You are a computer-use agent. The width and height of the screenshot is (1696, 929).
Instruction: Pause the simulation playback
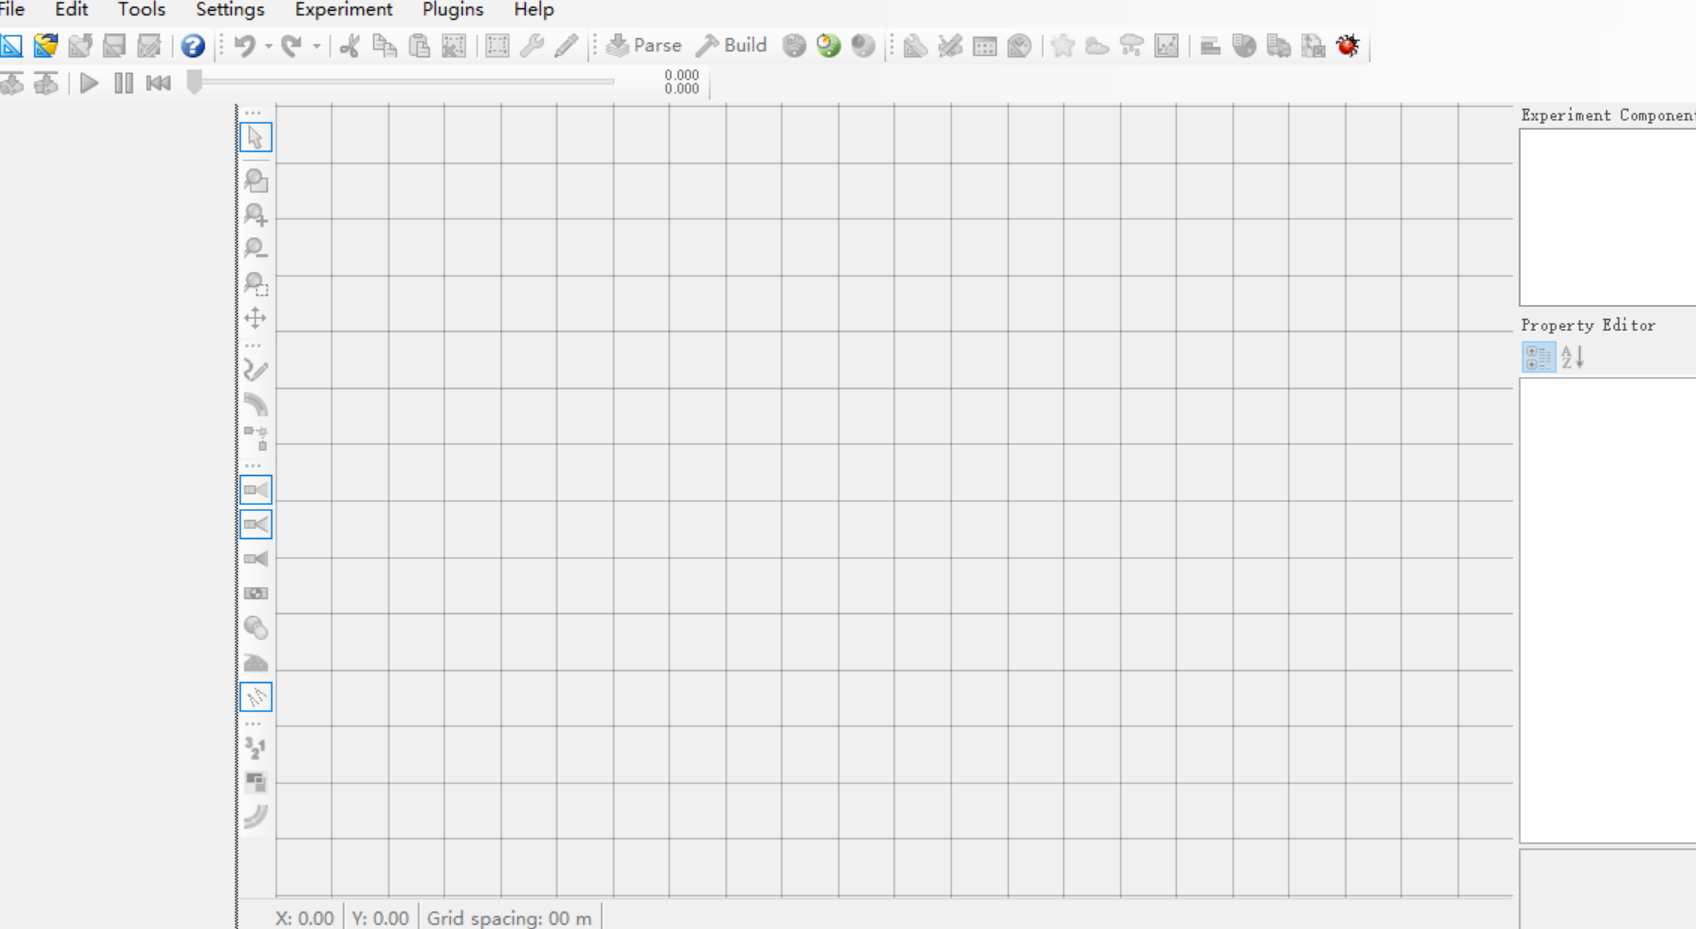(x=124, y=83)
